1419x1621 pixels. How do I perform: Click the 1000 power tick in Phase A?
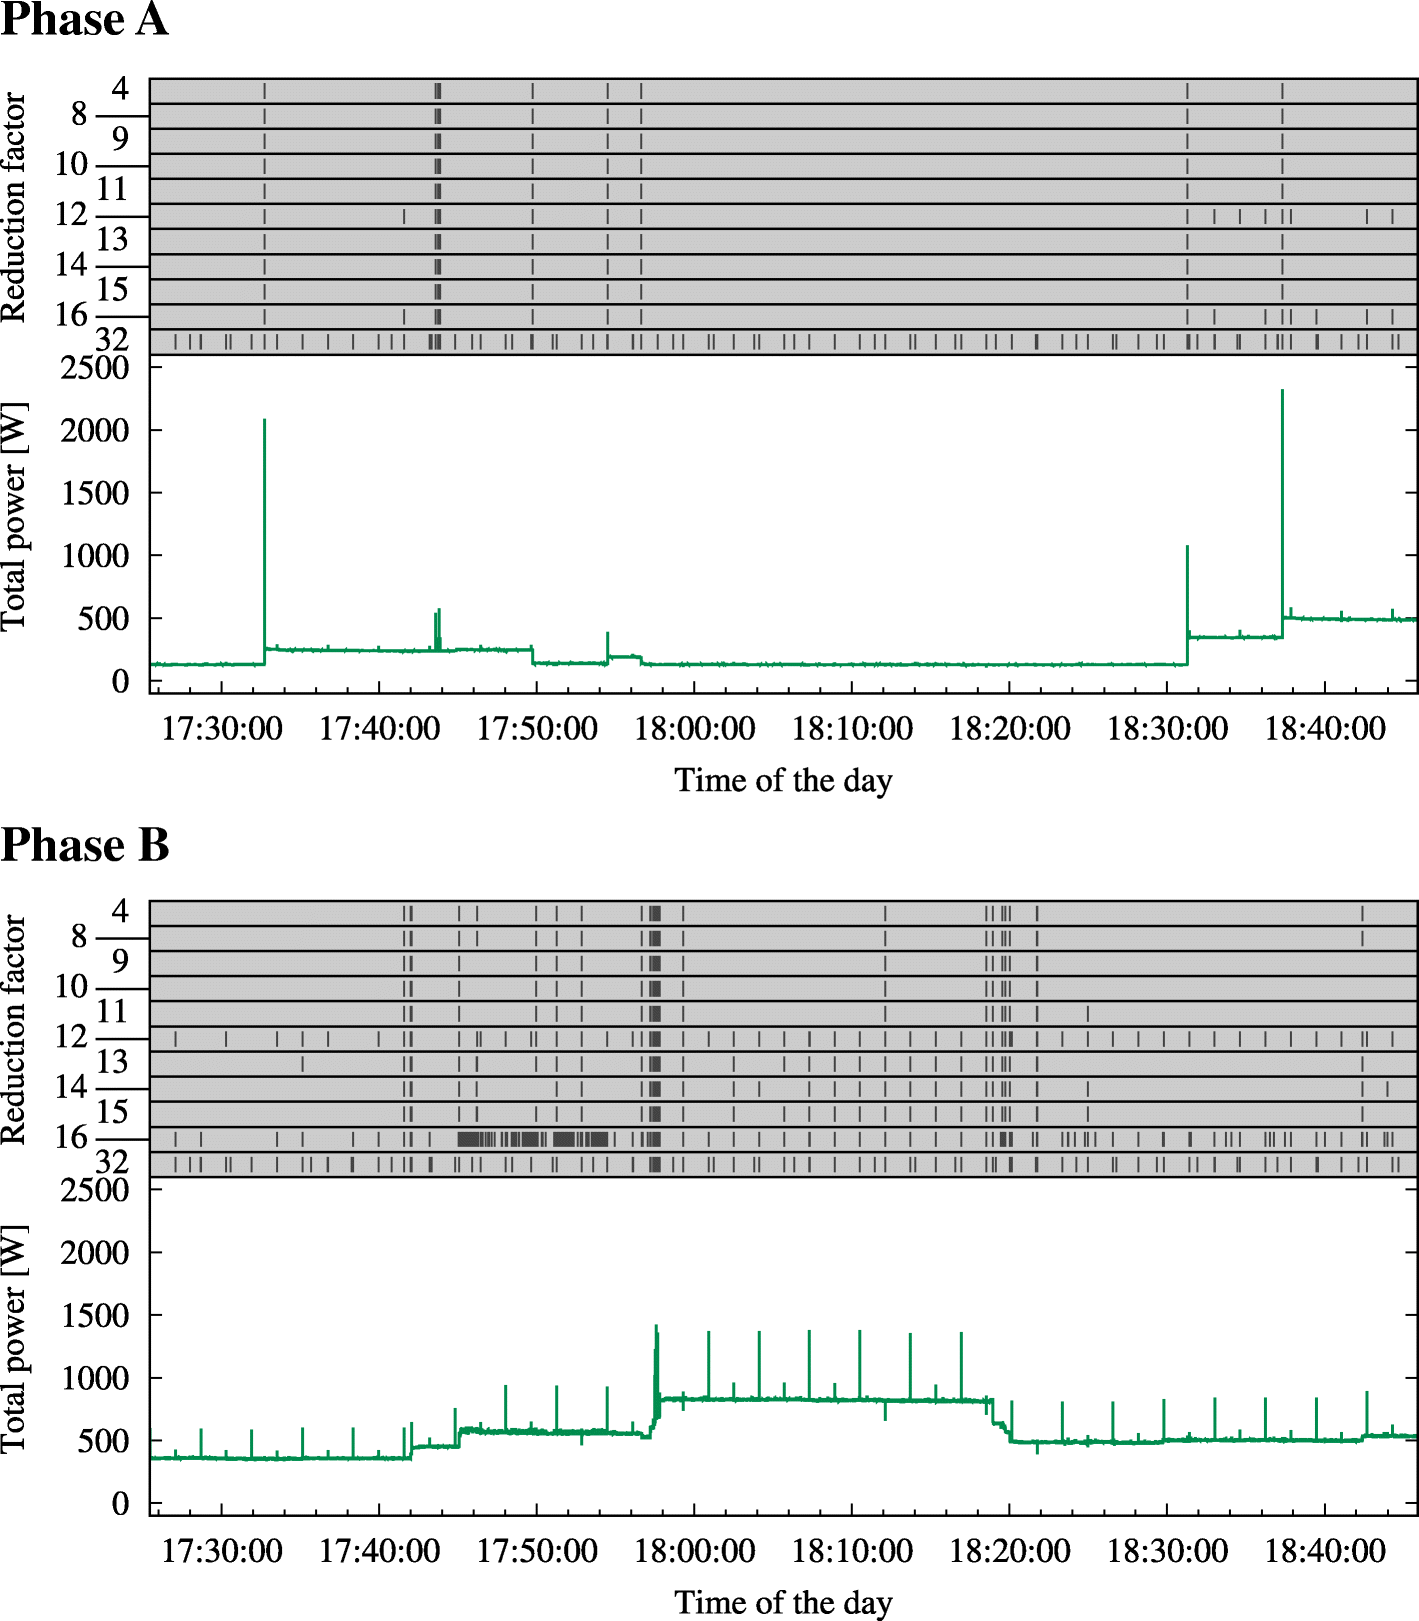click(x=95, y=556)
